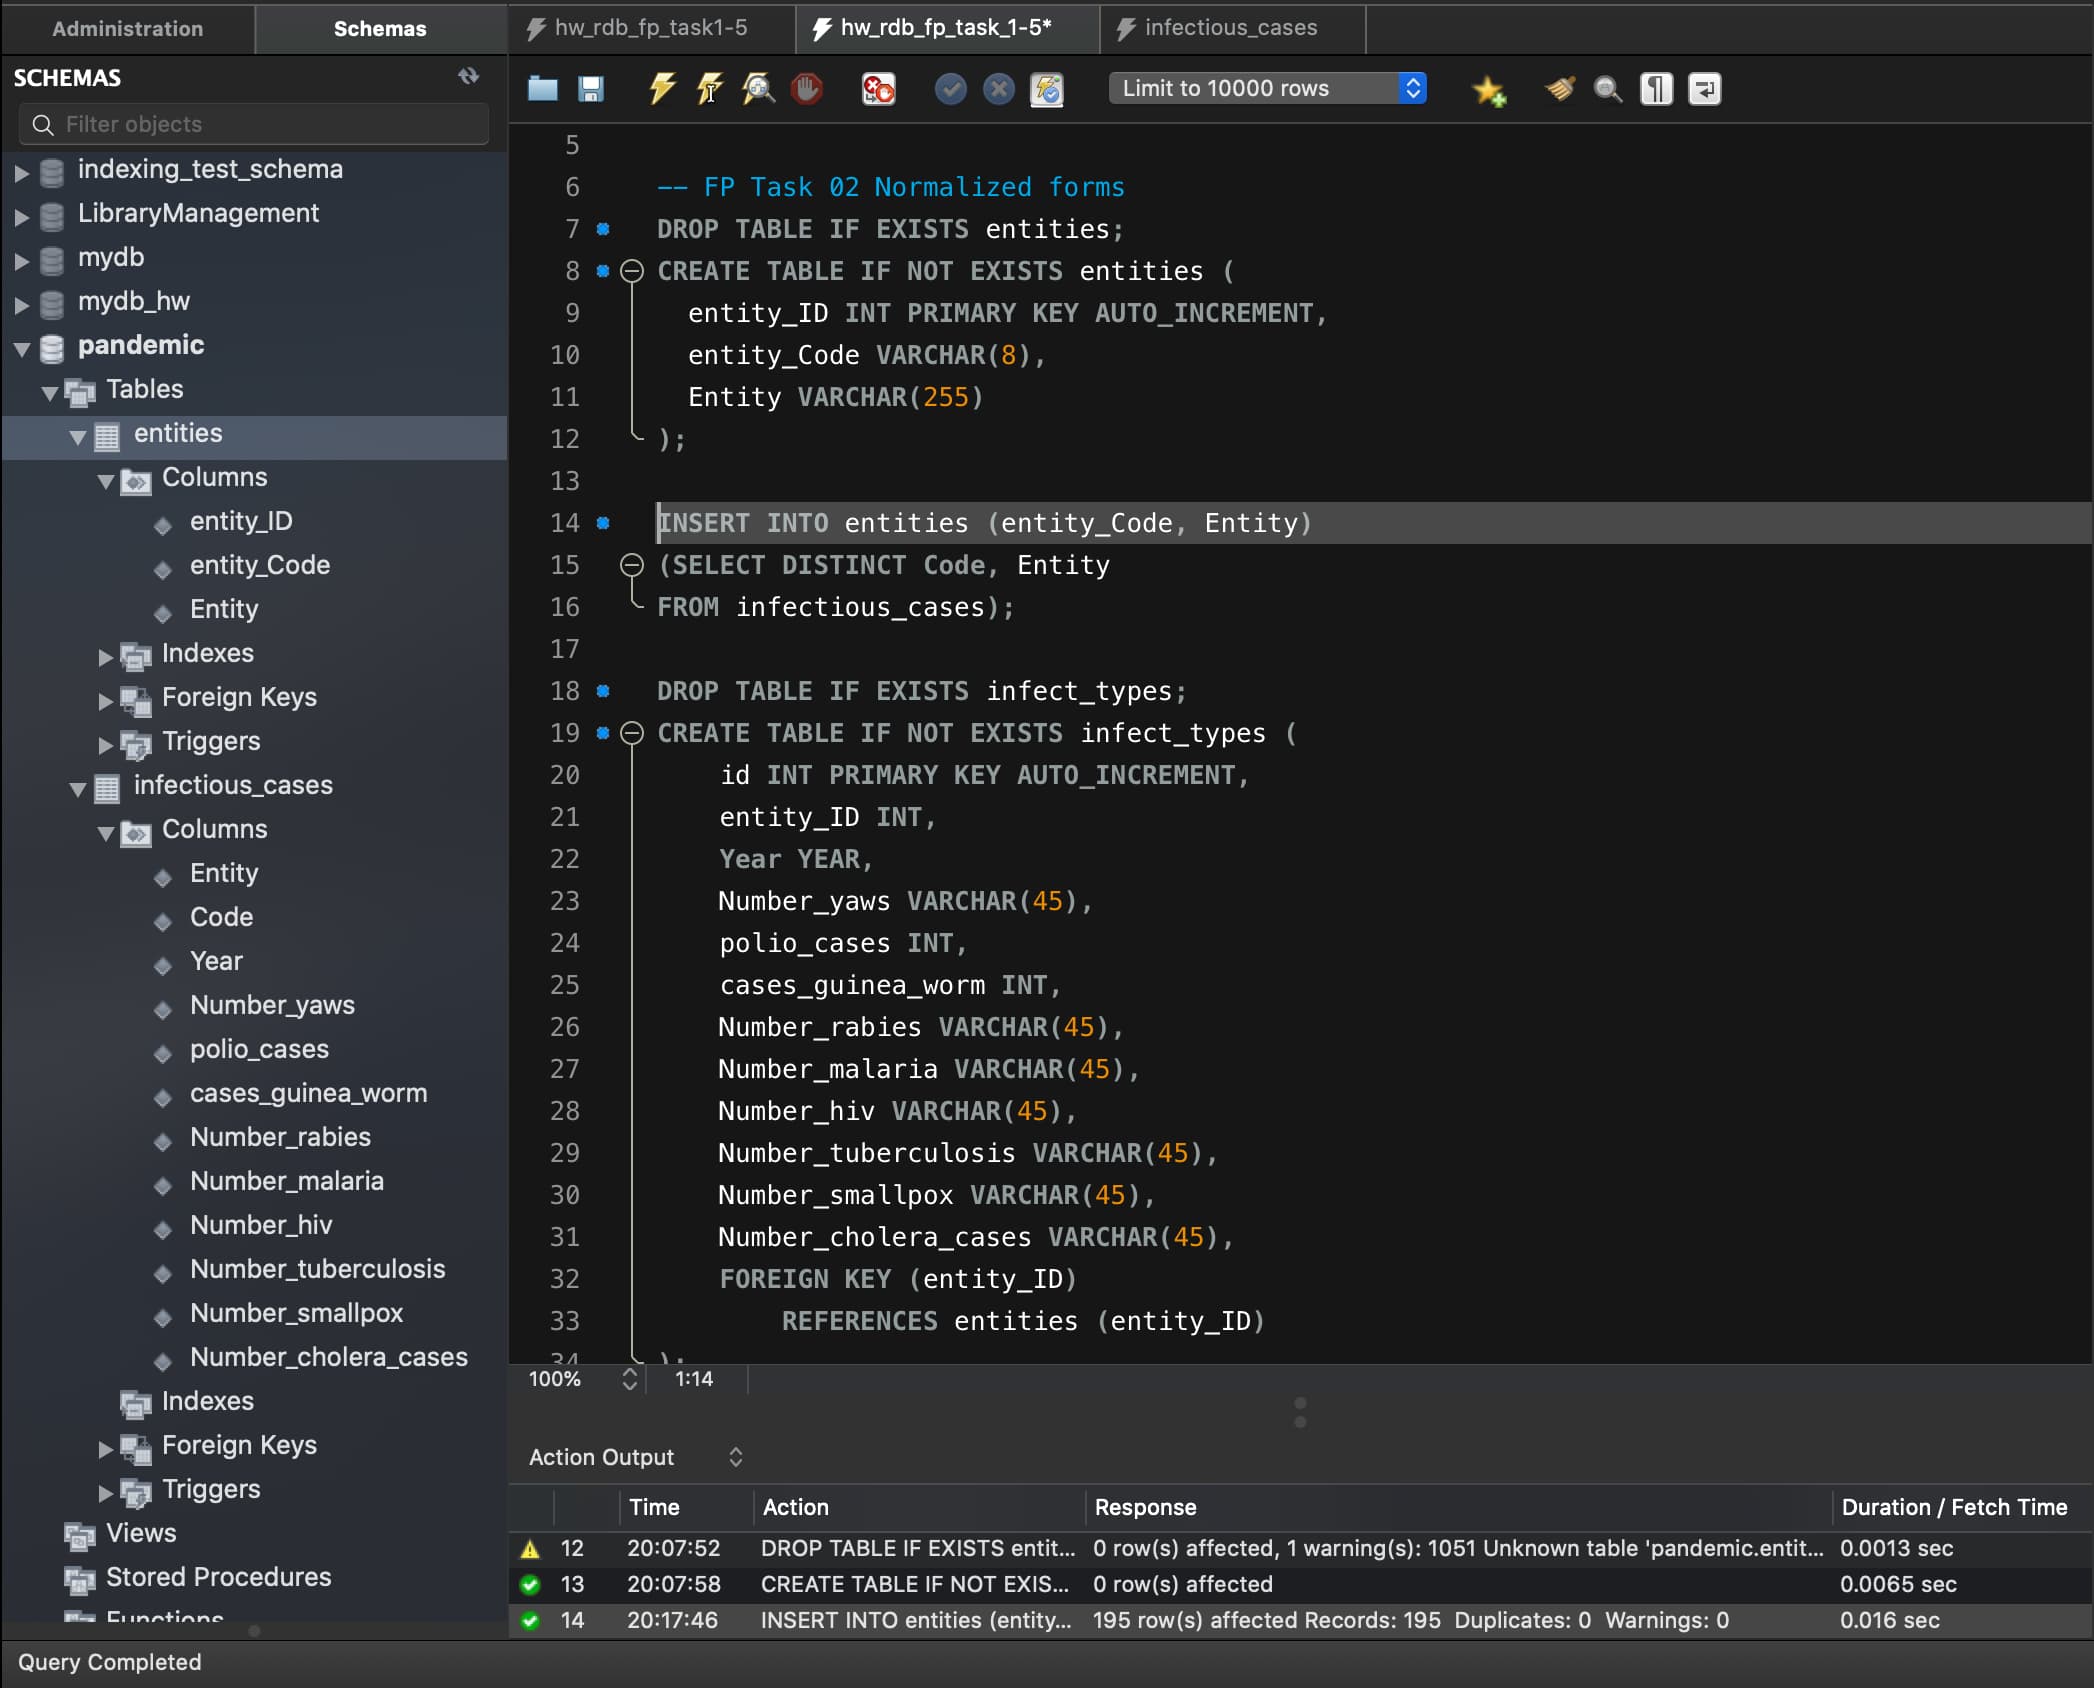Image resolution: width=2094 pixels, height=1688 pixels.
Task: Expand Foreign Keys under the entities table
Action: (105, 700)
